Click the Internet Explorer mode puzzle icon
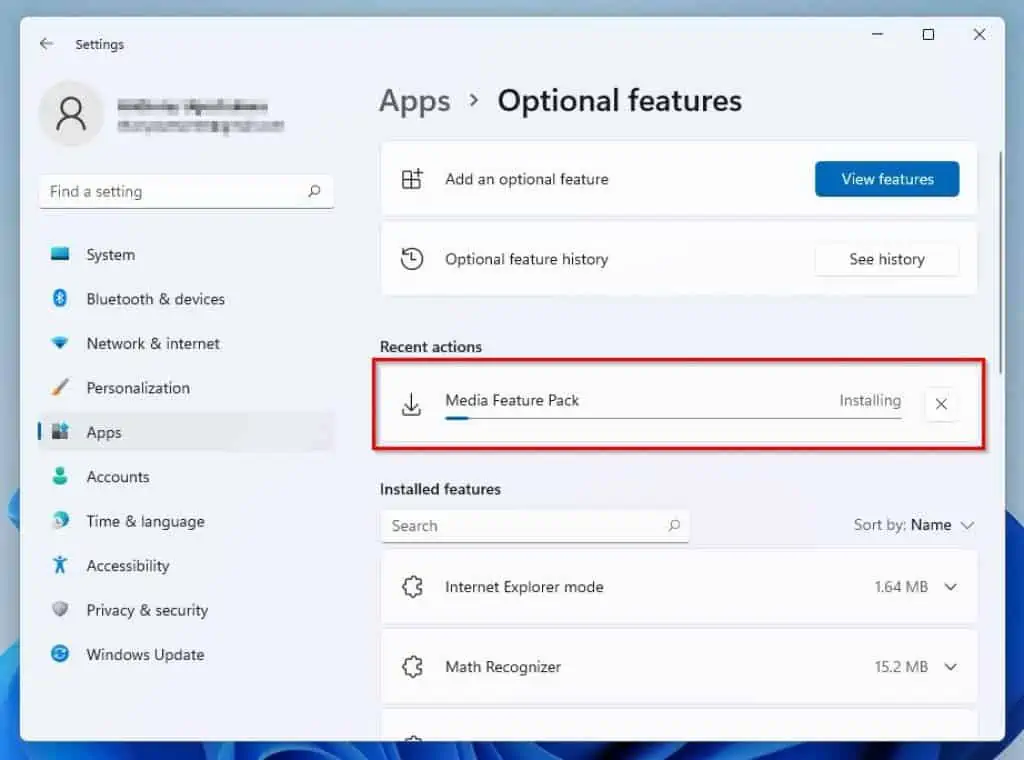This screenshot has width=1024, height=760. [413, 586]
